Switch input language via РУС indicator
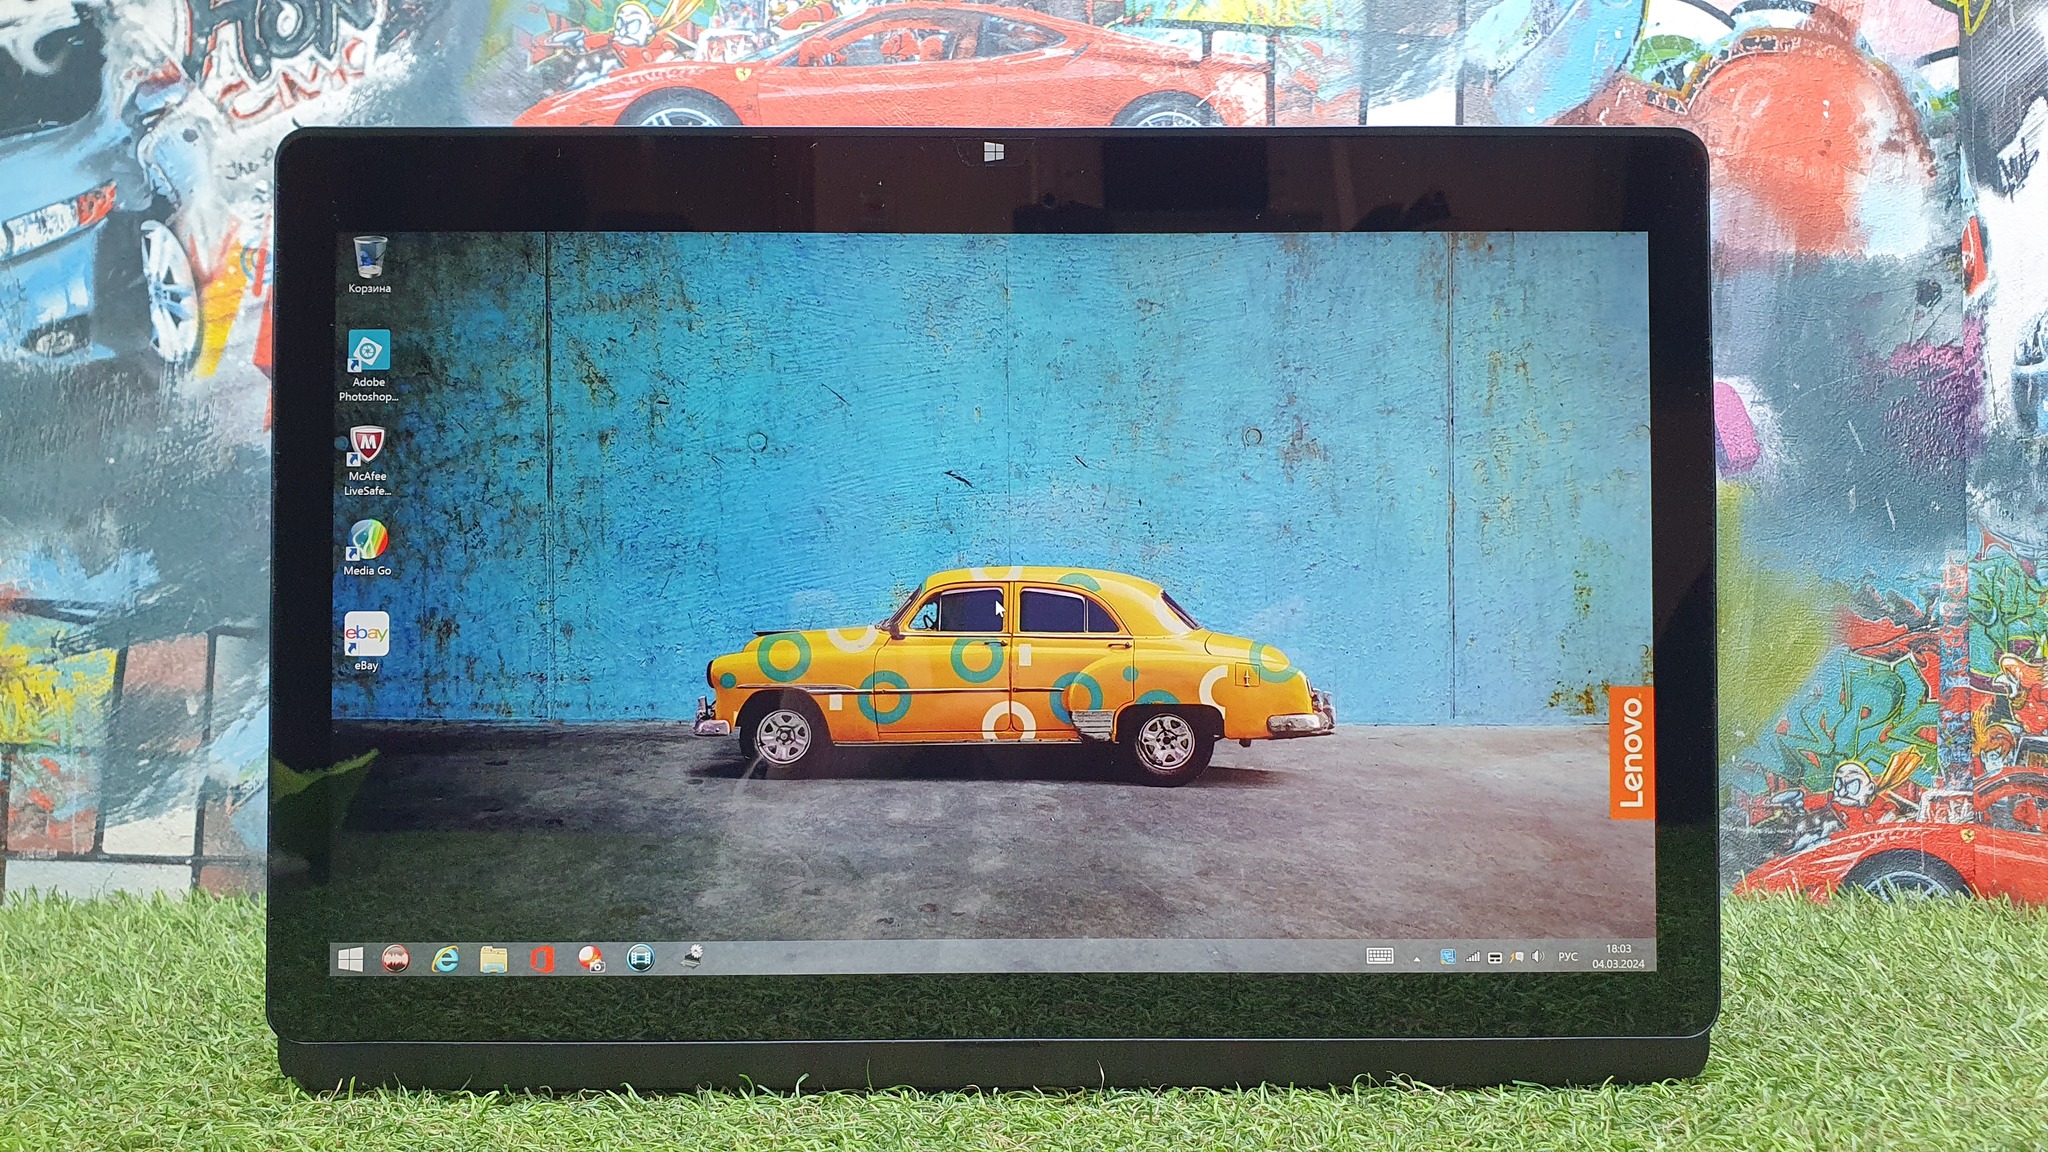Image resolution: width=2048 pixels, height=1152 pixels. coord(1568,957)
